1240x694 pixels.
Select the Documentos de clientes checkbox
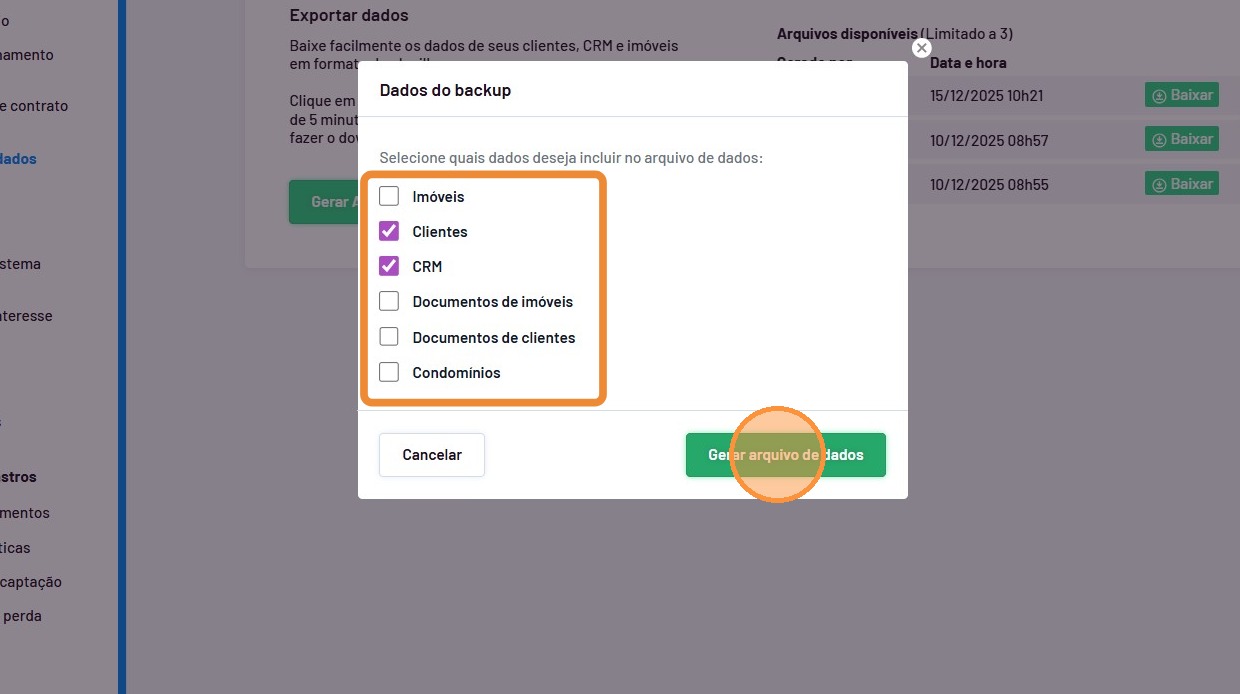coord(389,337)
